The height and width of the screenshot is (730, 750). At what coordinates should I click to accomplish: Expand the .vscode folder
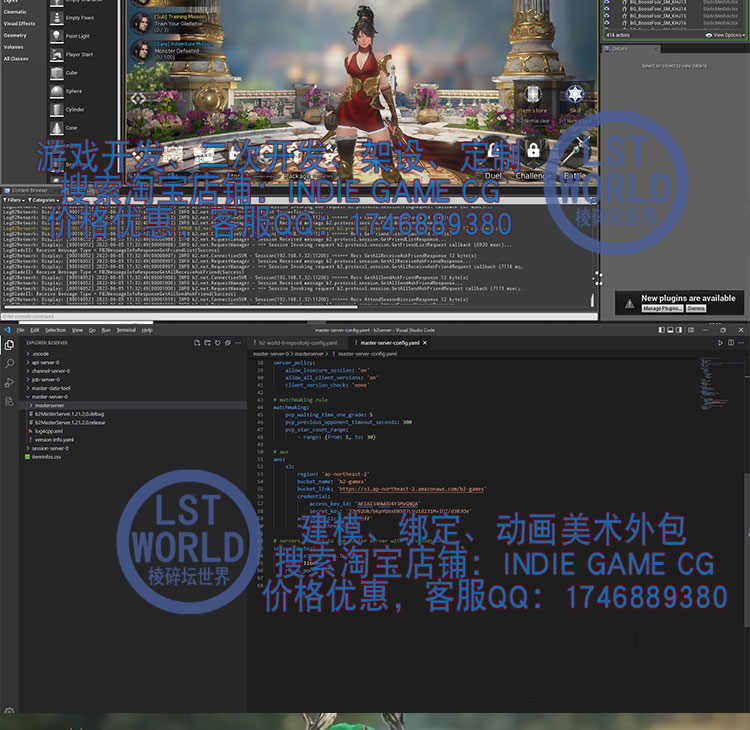[40, 354]
